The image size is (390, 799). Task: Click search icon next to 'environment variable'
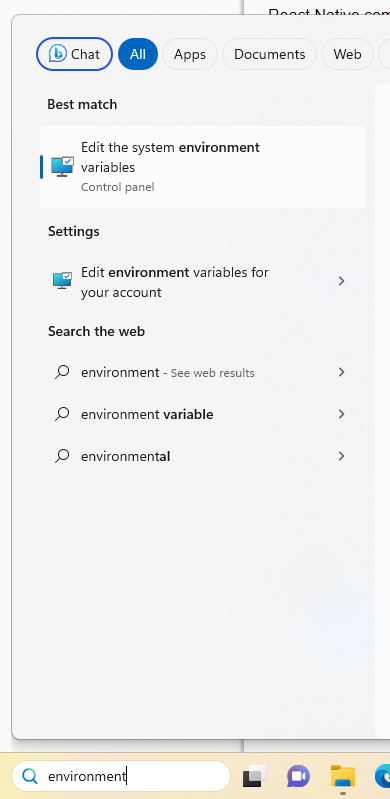(62, 414)
